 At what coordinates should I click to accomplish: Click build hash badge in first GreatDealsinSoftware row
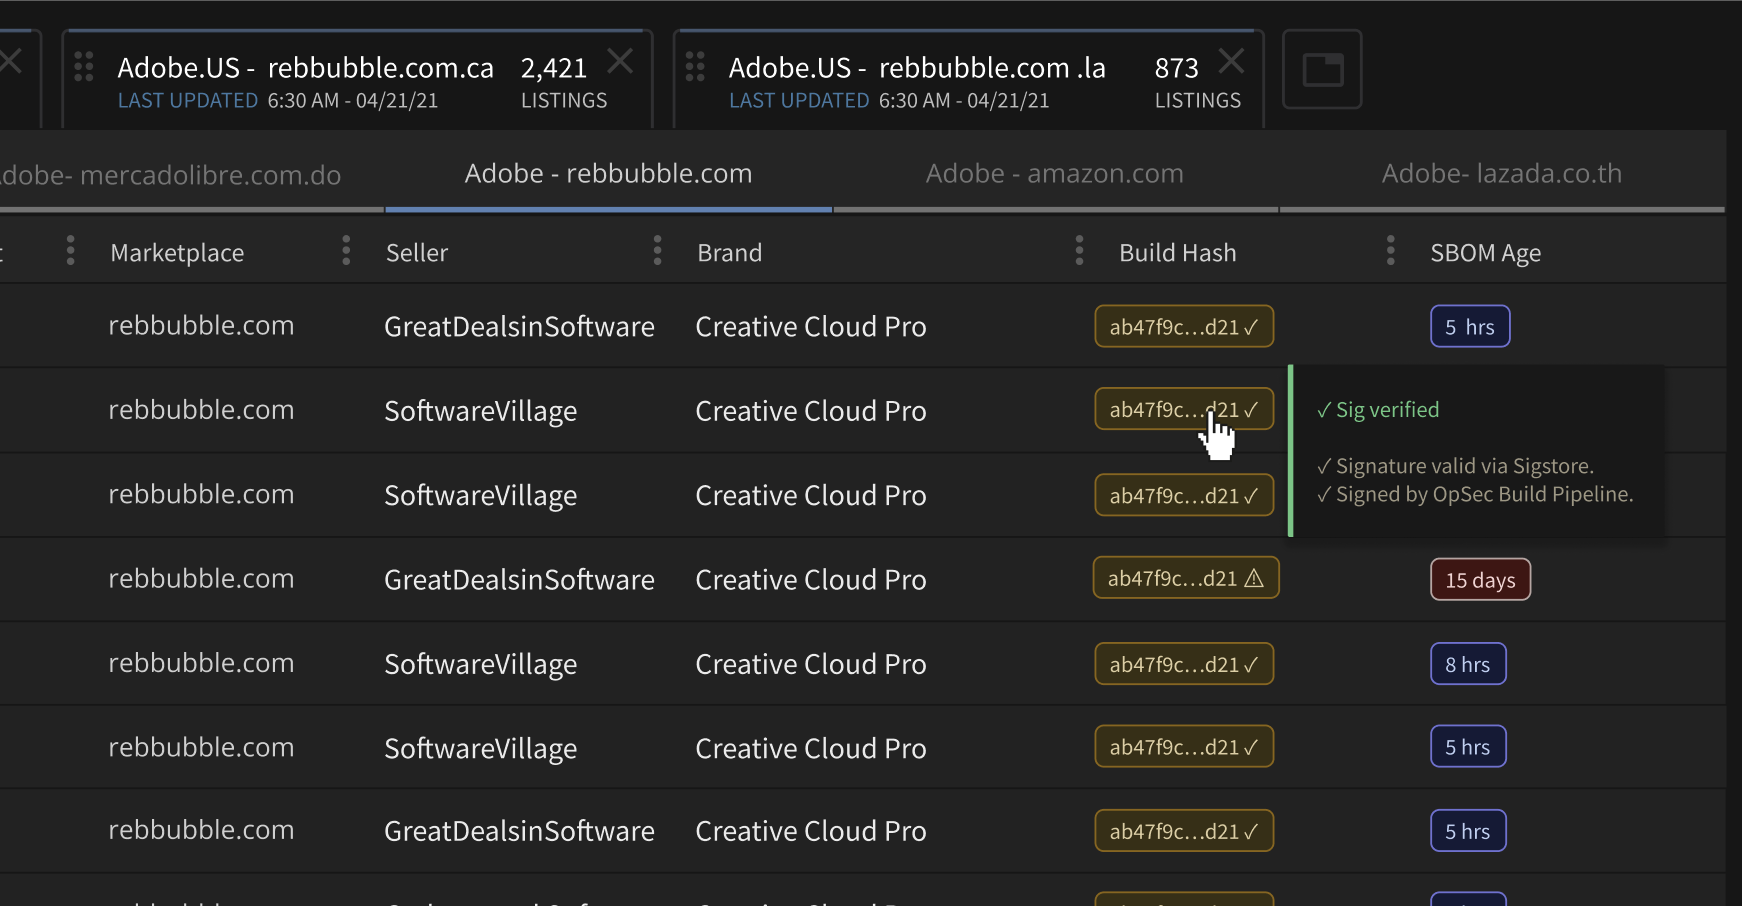click(1184, 326)
